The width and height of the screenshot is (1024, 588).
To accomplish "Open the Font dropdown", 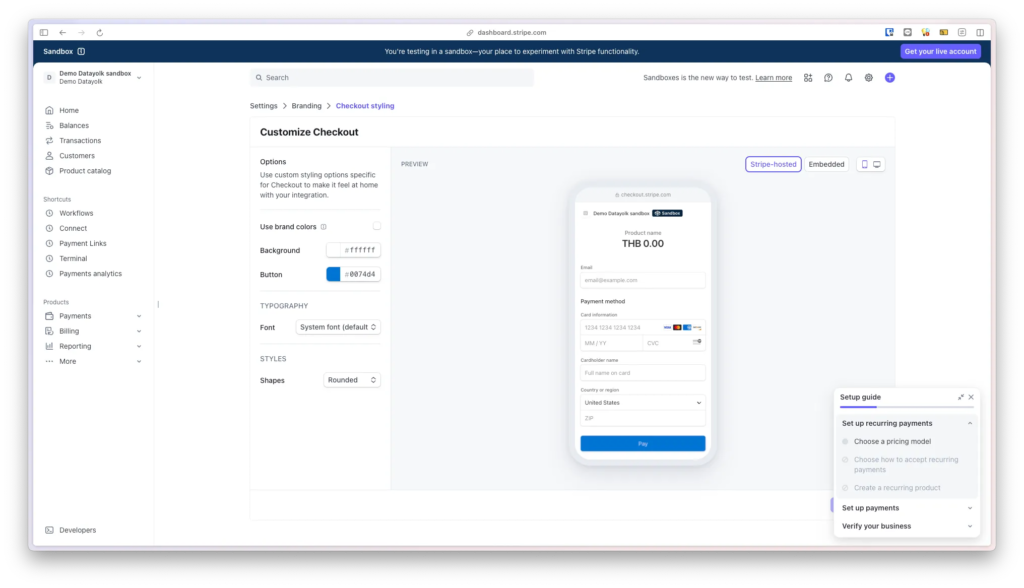I will point(338,327).
